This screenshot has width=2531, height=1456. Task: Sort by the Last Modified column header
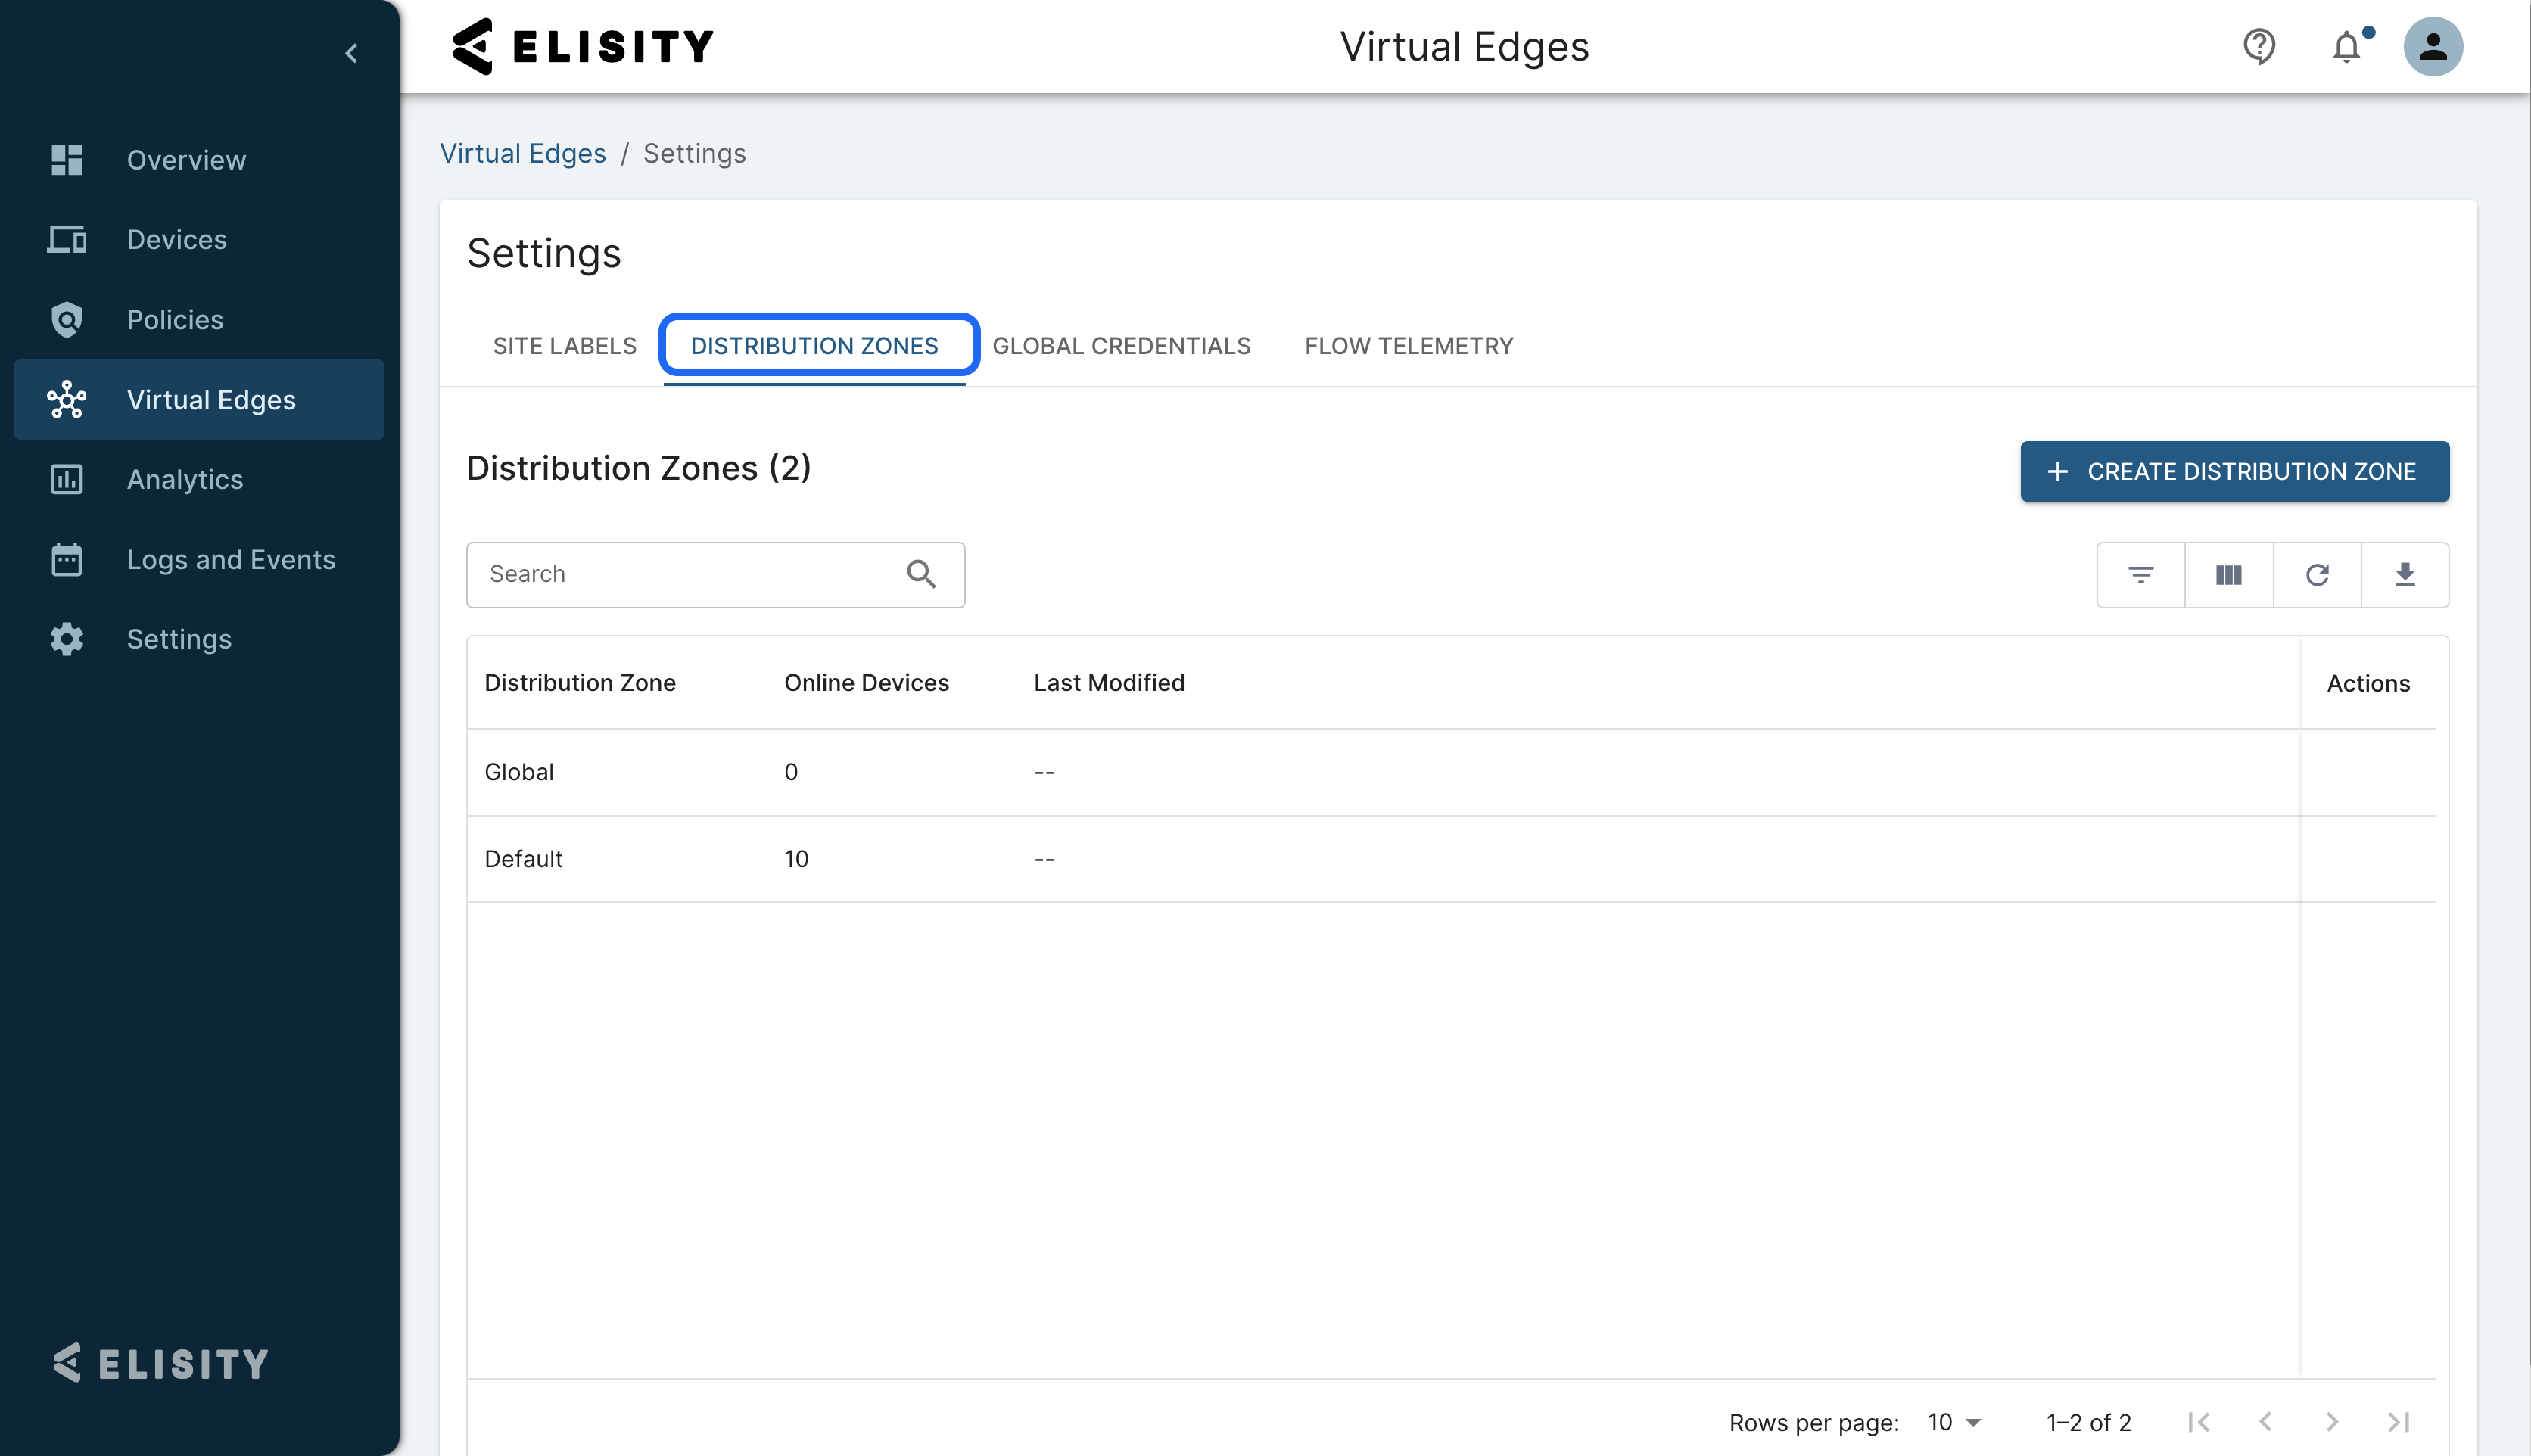coord(1109,683)
